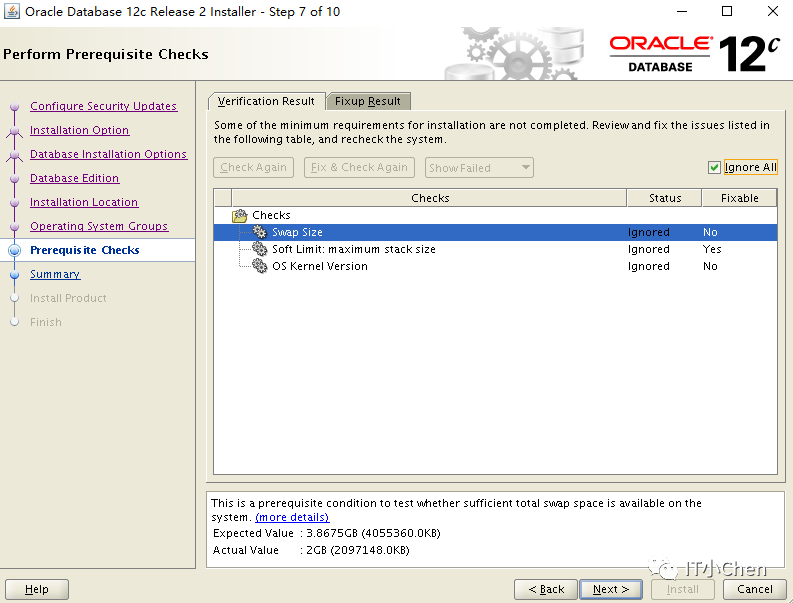
Task: Click the Install button
Action: coord(683,589)
